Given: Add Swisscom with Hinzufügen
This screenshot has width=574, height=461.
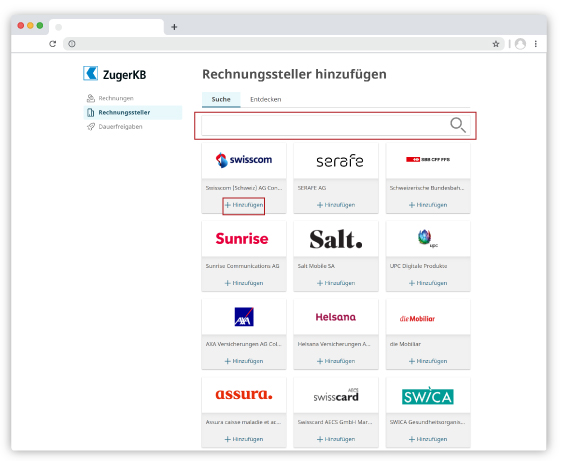Looking at the screenshot, I should pyautogui.click(x=244, y=205).
